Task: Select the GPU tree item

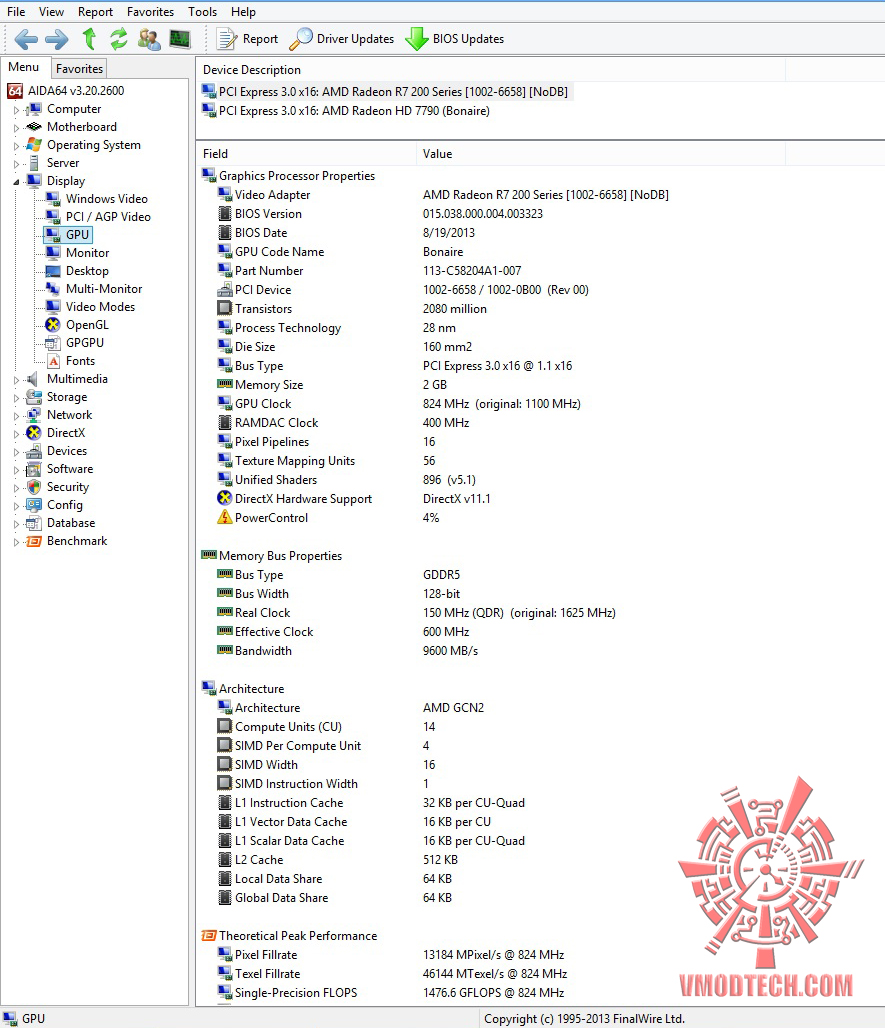Action: pos(68,235)
